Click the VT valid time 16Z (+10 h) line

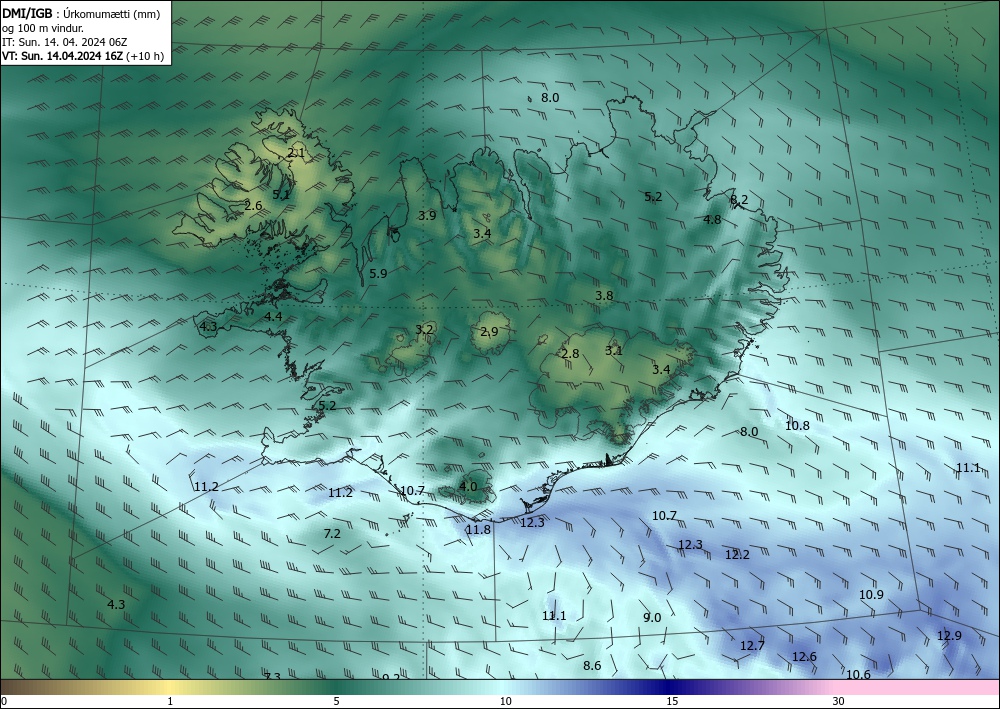tap(83, 56)
